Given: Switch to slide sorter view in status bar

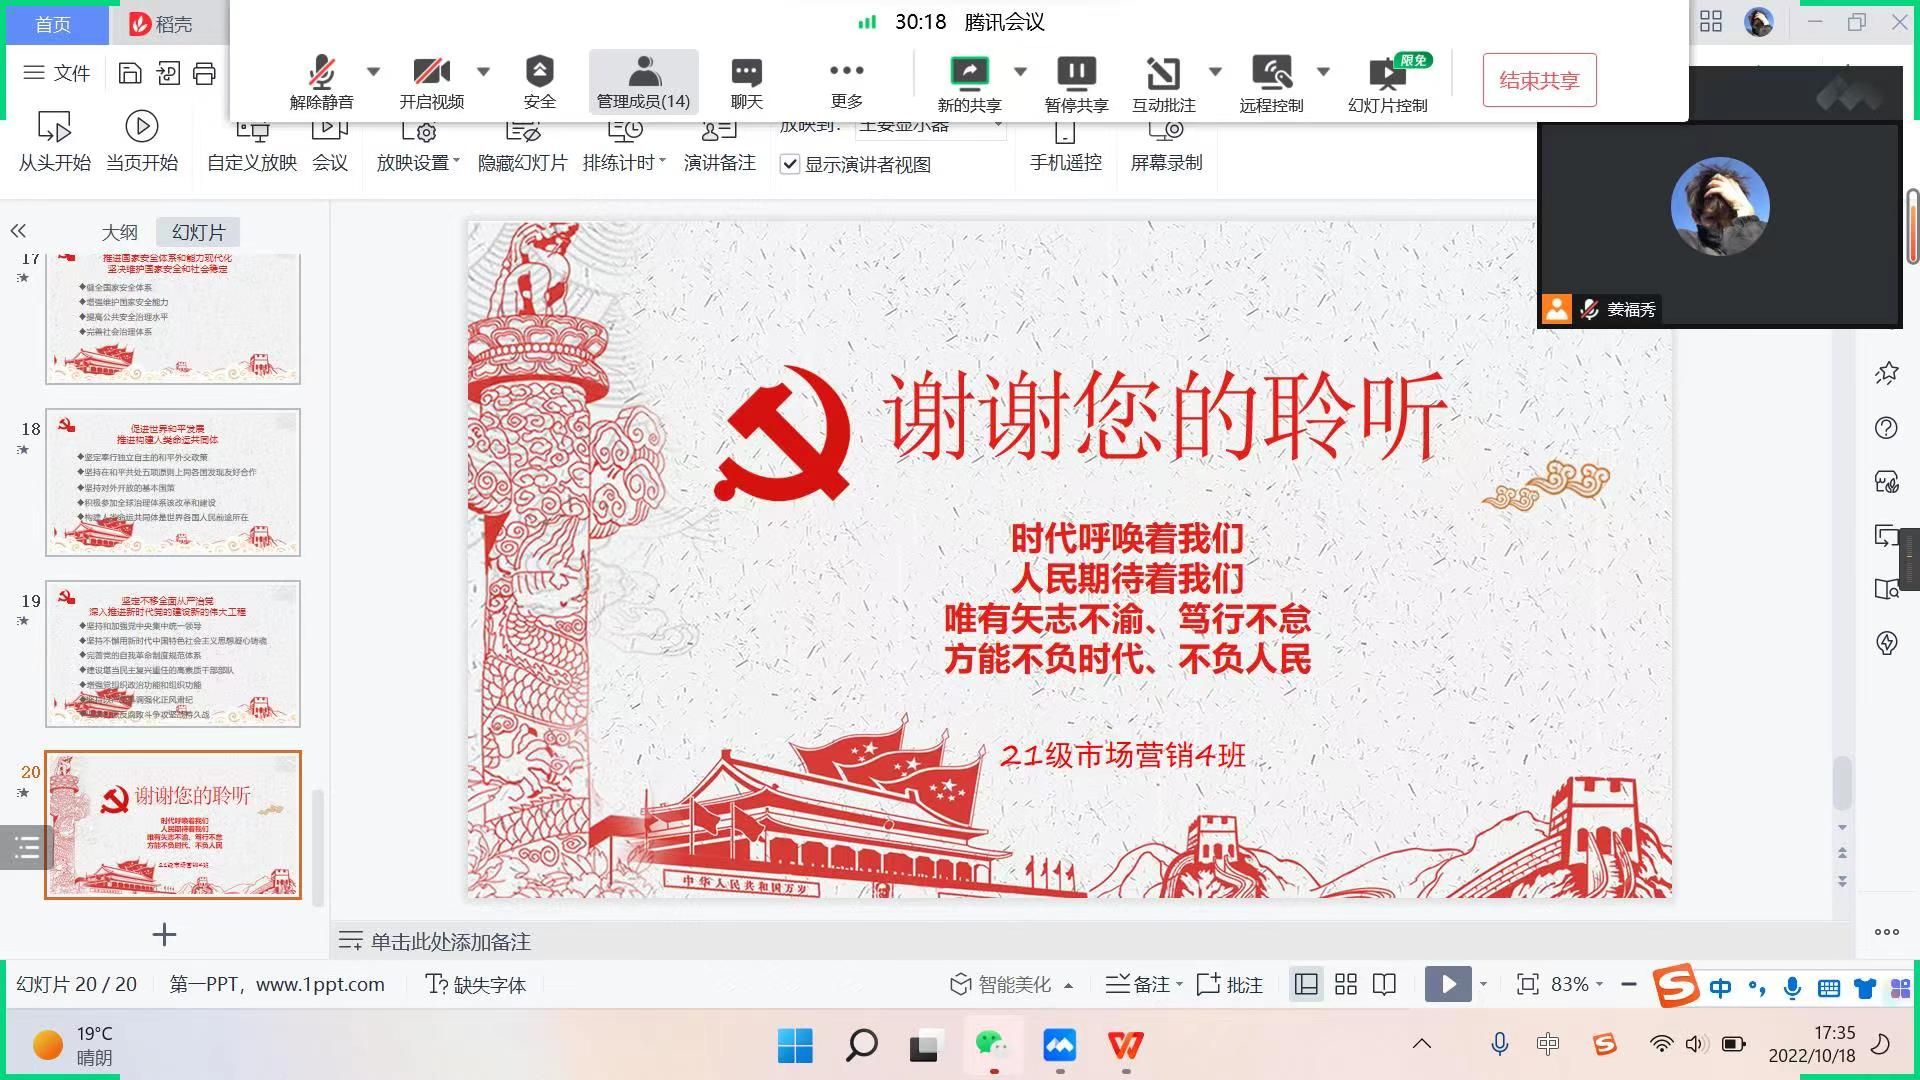Looking at the screenshot, I should pos(1346,985).
